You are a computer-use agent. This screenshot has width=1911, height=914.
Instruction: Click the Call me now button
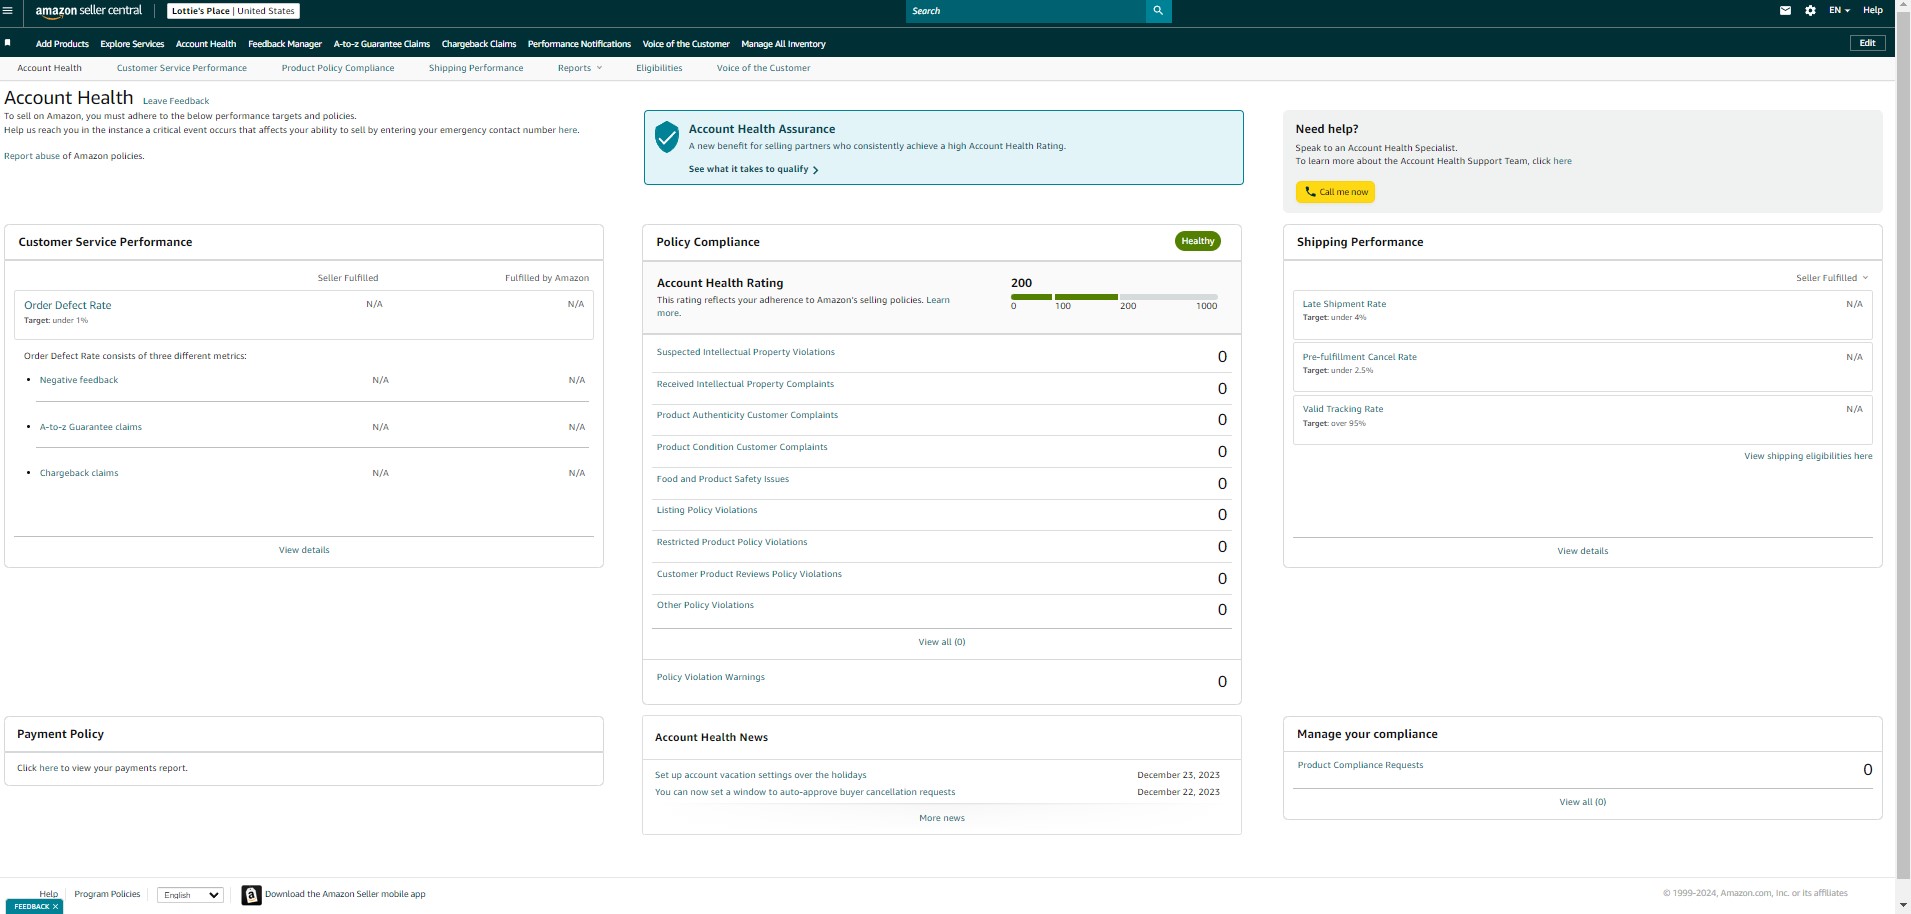click(1335, 192)
